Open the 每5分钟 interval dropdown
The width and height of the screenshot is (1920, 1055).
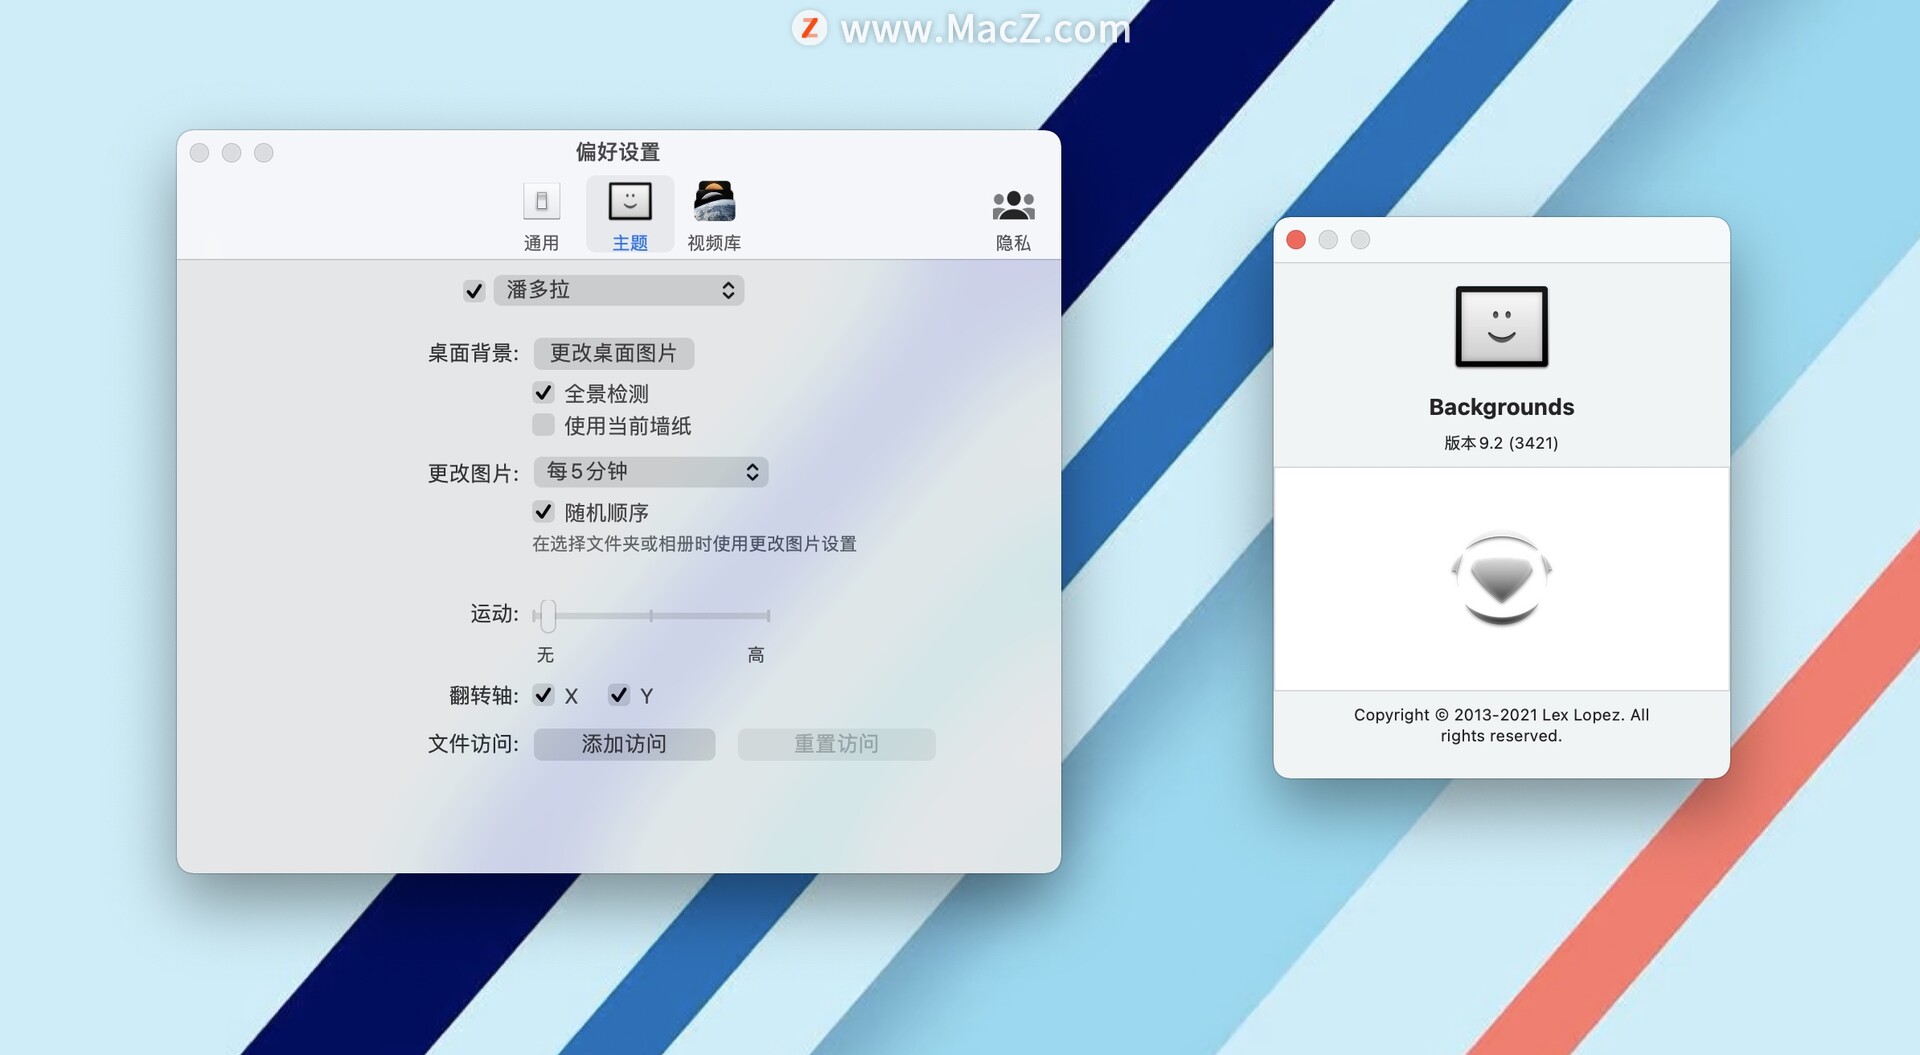(x=651, y=472)
